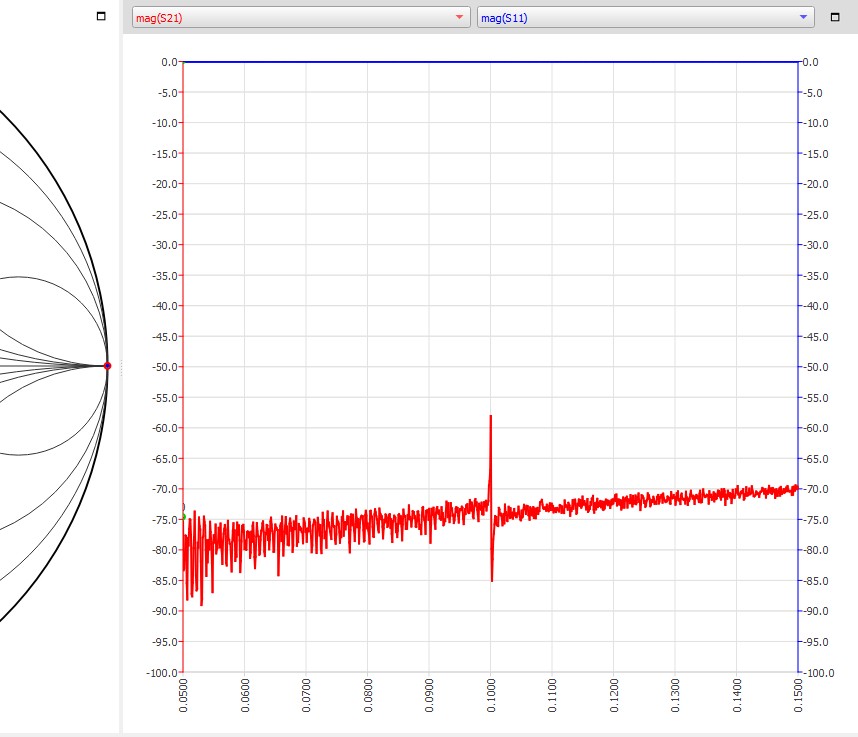Click the left axis -100.0 label
This screenshot has height=737, width=858.
(162, 672)
